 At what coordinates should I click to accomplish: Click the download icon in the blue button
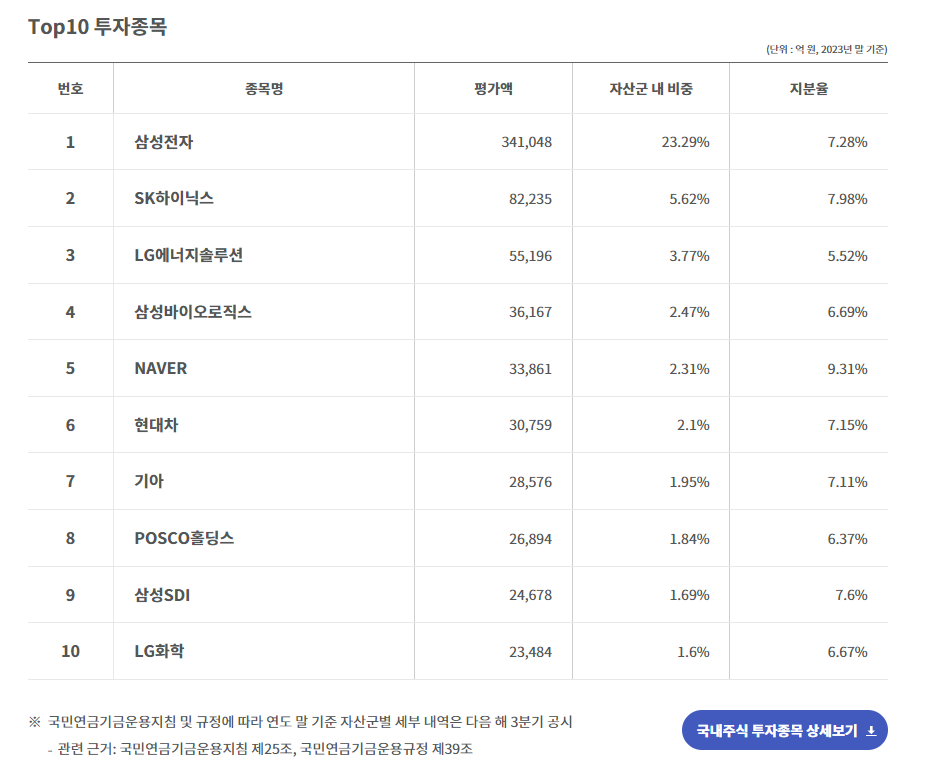click(868, 730)
